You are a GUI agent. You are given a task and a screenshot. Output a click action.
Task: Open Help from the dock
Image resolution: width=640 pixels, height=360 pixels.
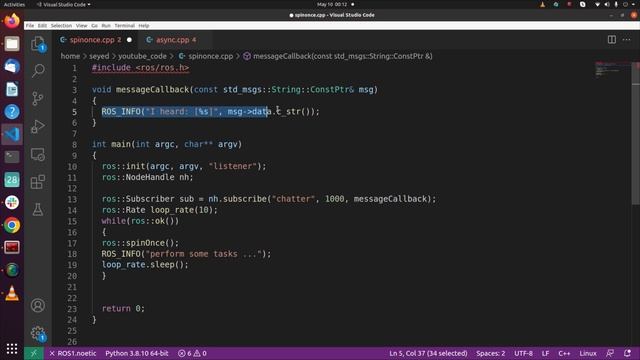point(12,111)
